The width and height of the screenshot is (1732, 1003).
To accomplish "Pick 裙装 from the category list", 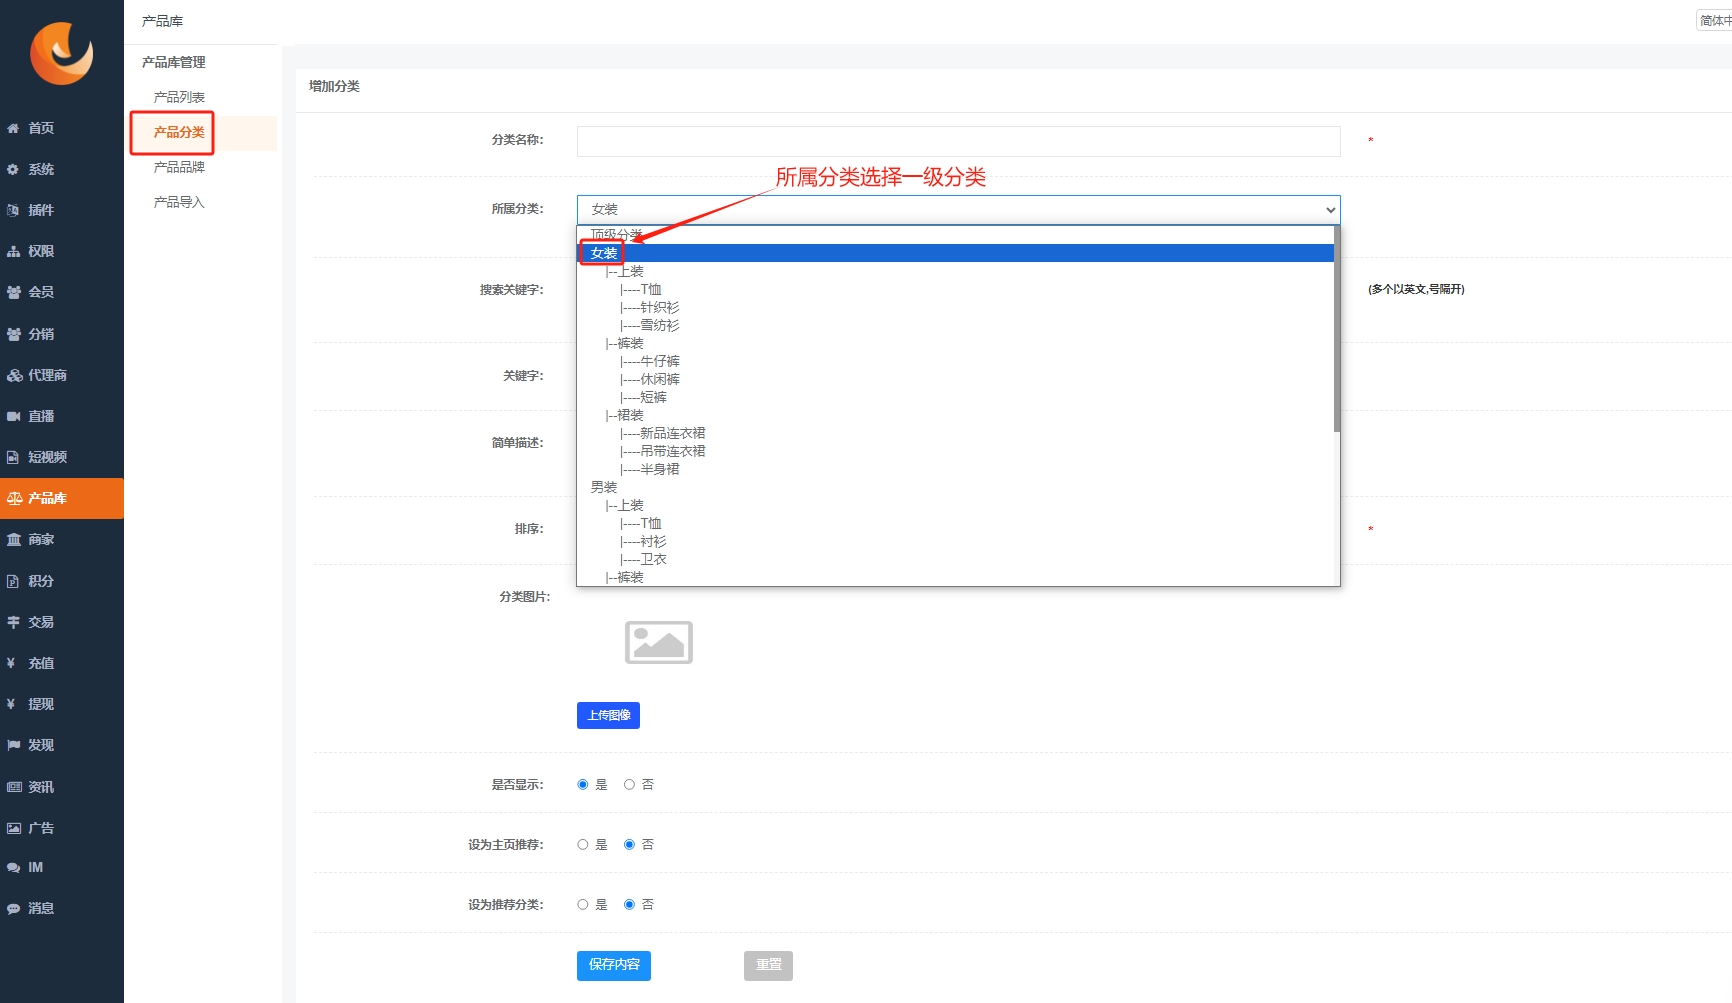I will 955,415.
